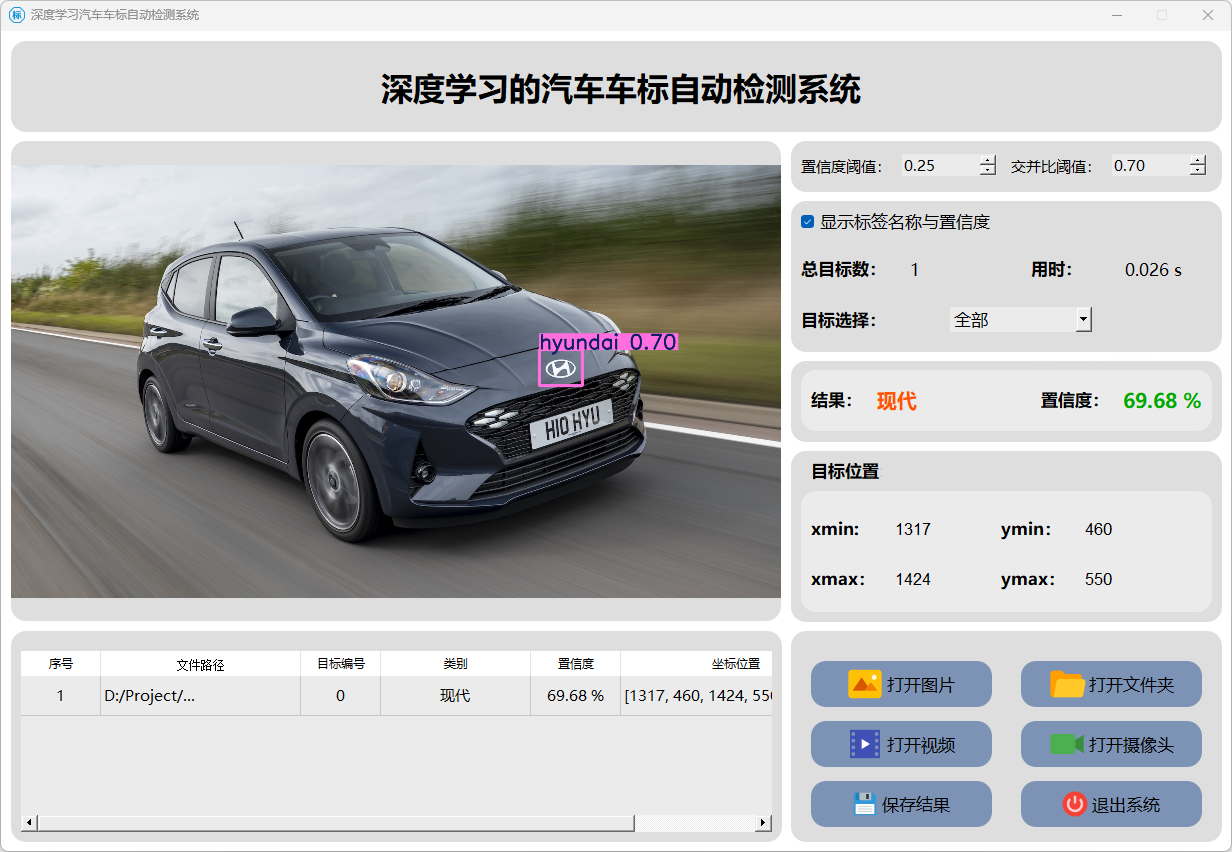Click the 置信度阈值 input field showing 0.25

[938, 166]
